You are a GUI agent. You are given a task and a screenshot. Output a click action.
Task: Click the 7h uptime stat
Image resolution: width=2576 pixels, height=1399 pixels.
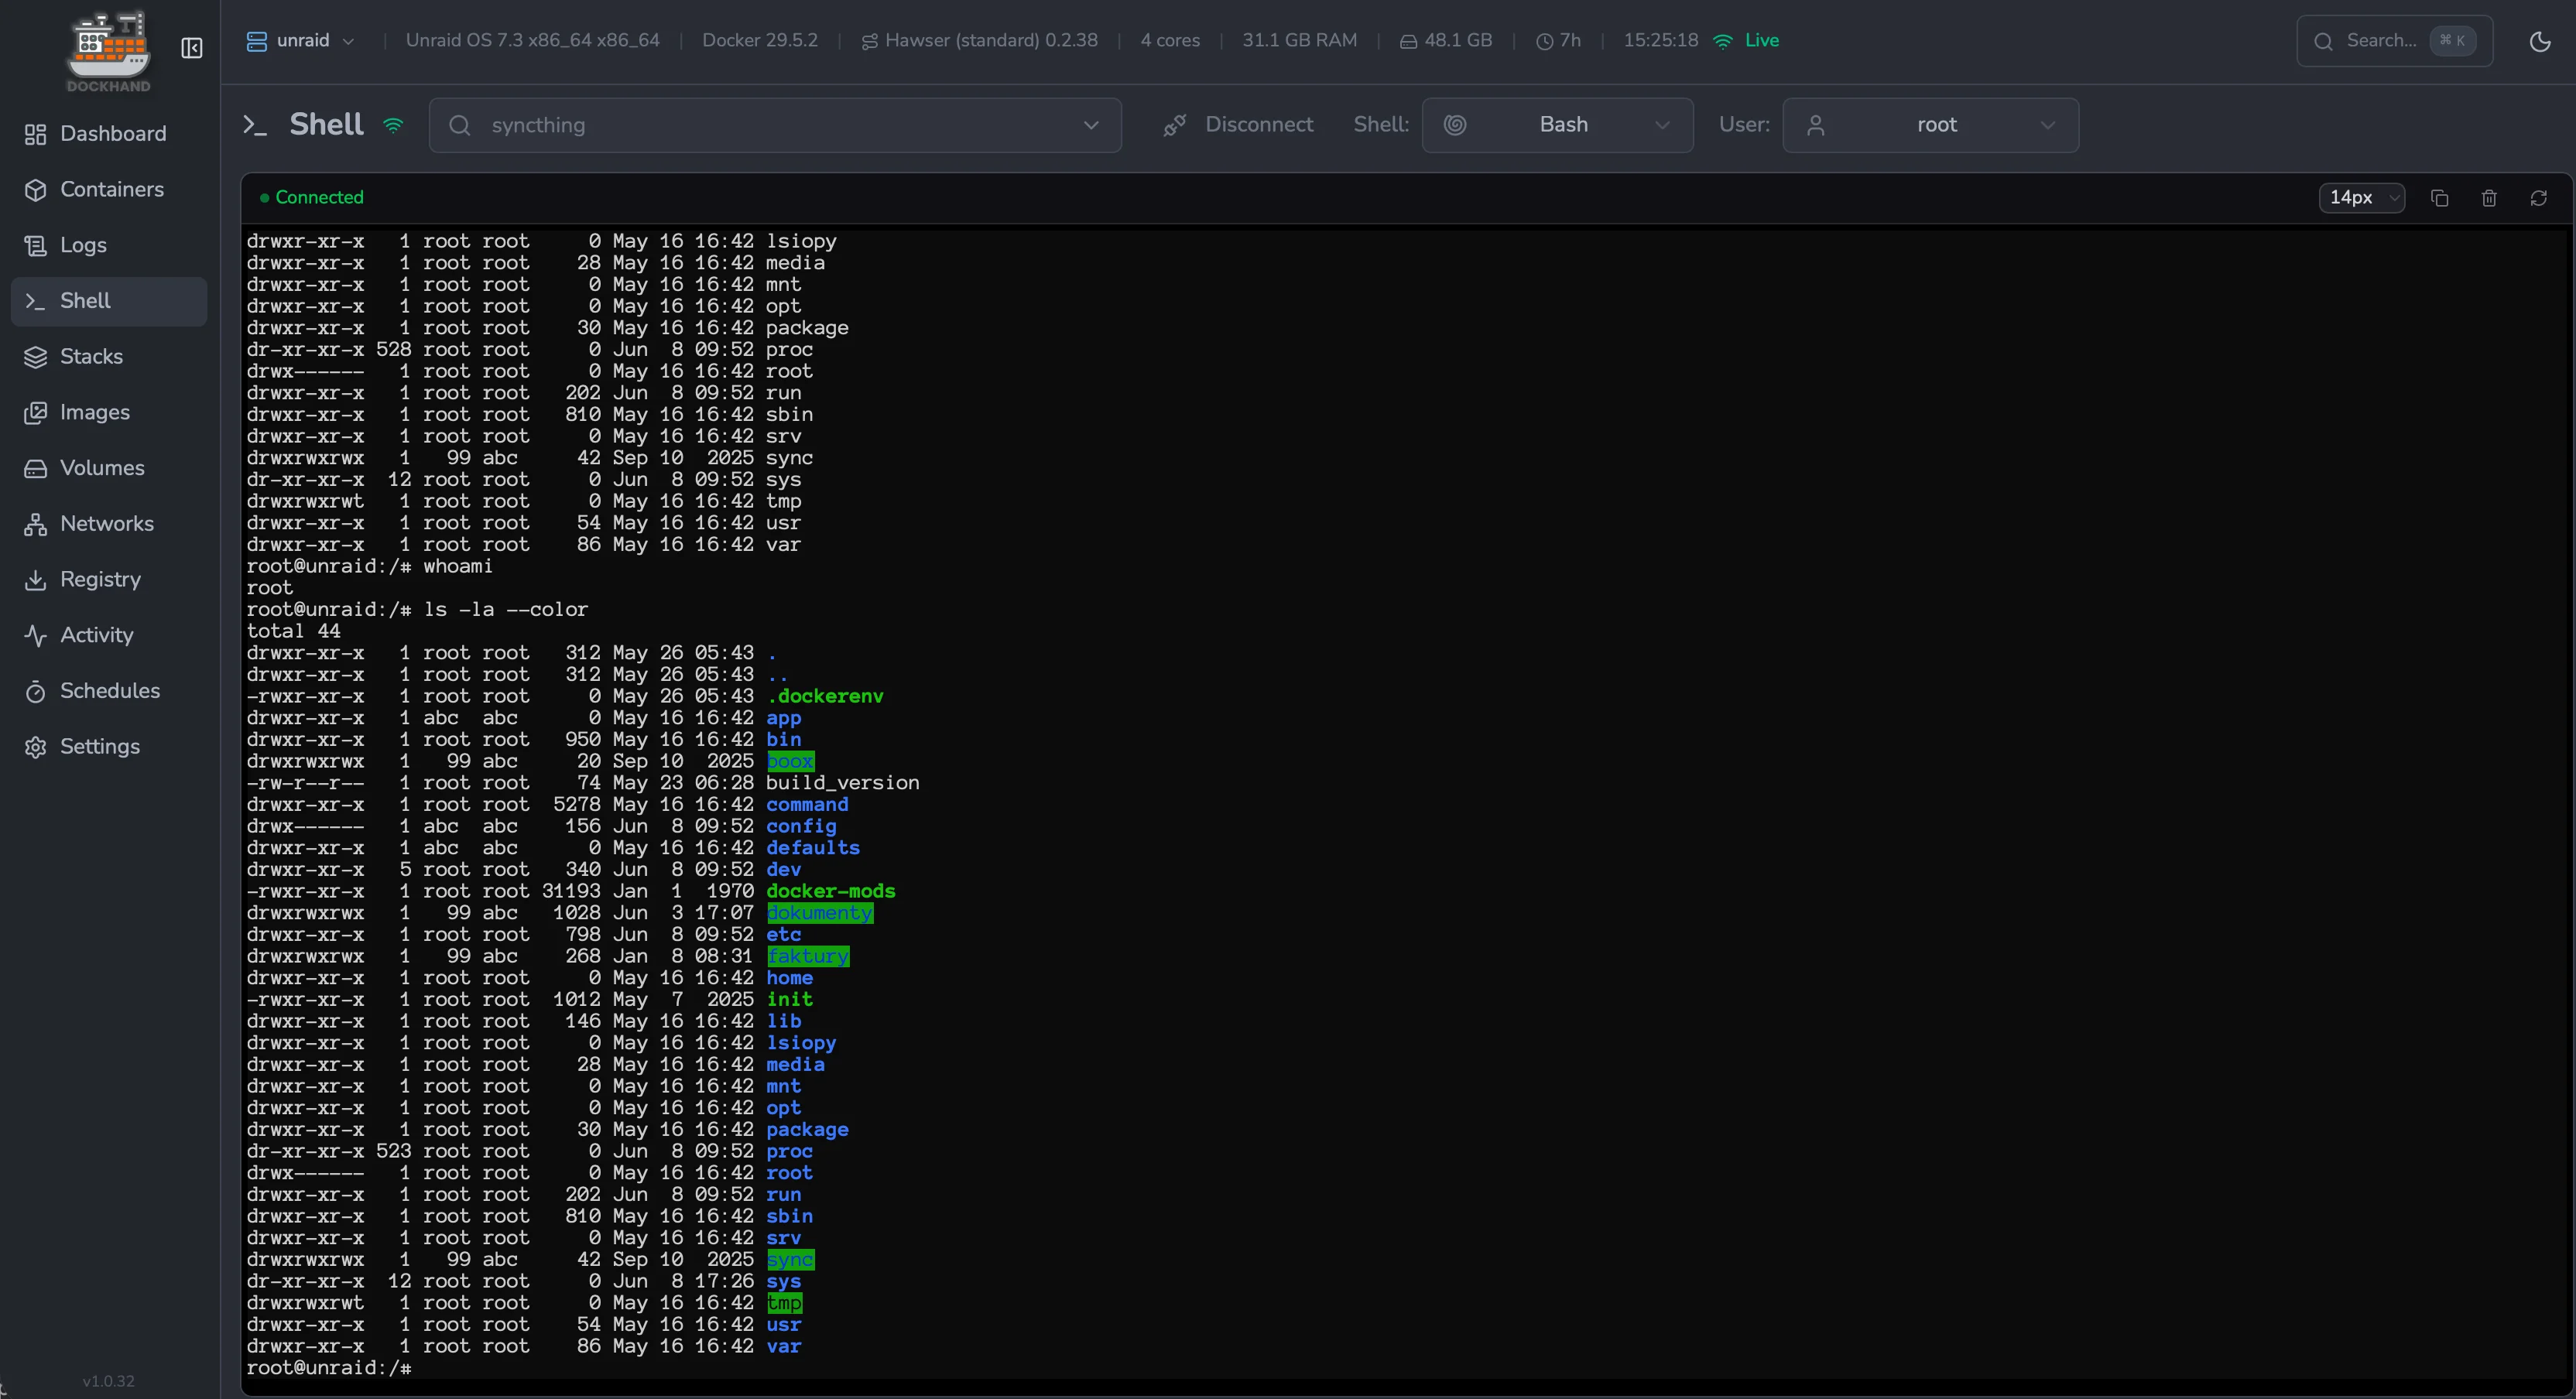(x=1559, y=41)
